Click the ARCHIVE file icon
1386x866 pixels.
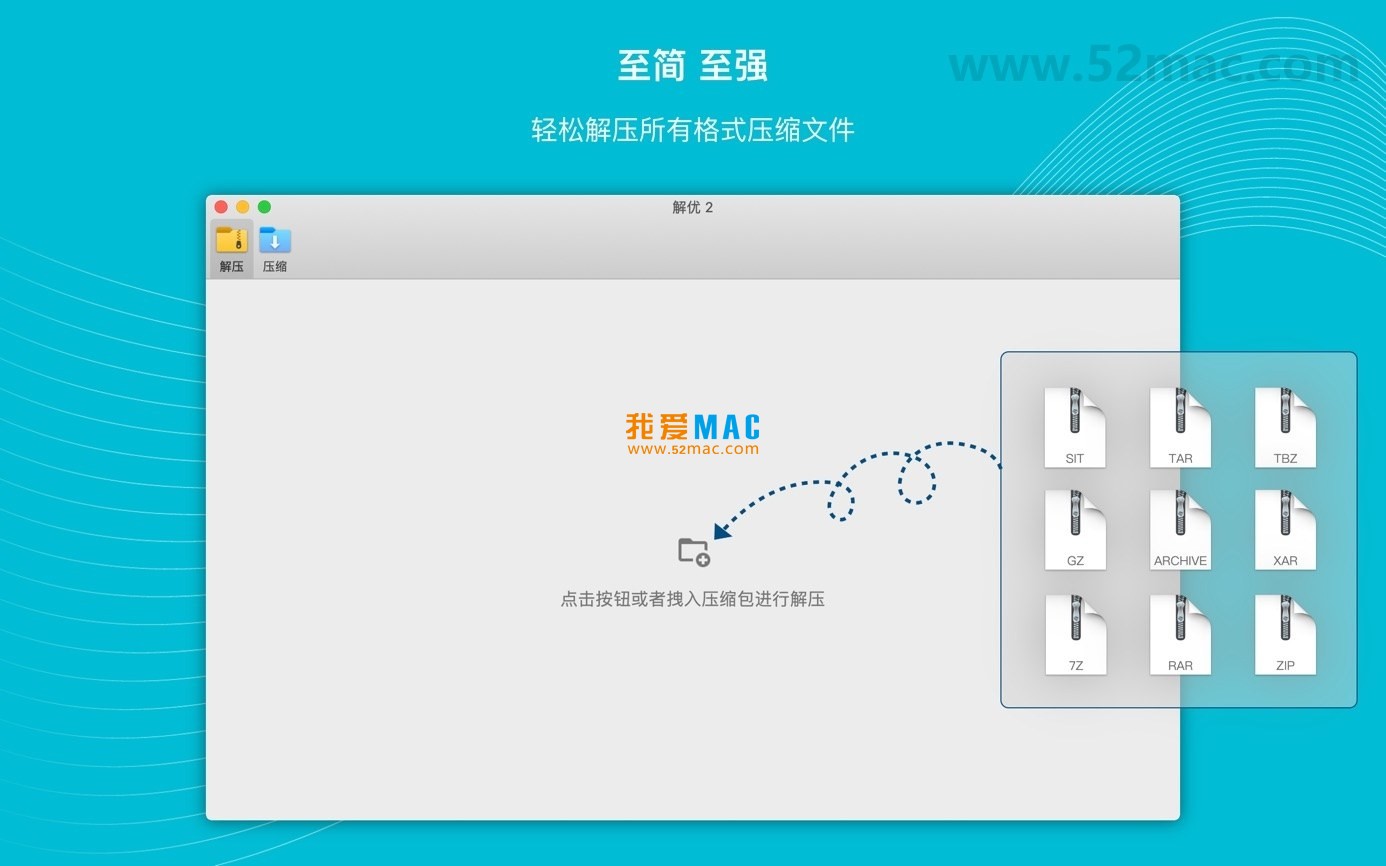(x=1180, y=528)
